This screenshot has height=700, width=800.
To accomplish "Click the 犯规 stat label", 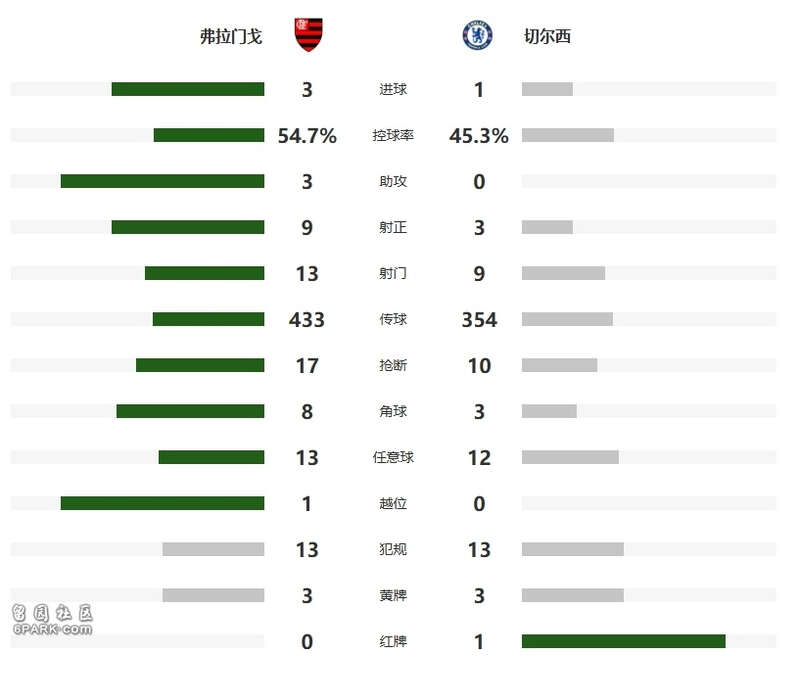I will click(393, 549).
